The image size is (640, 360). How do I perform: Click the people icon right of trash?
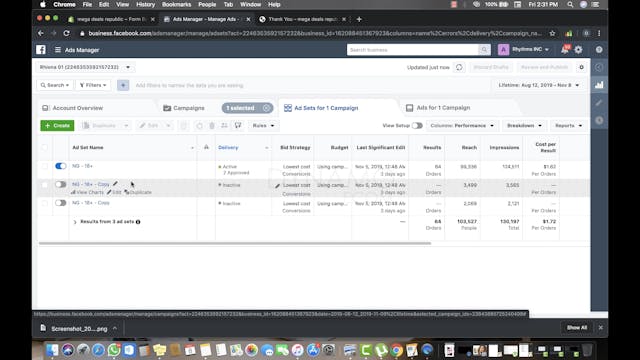224,126
